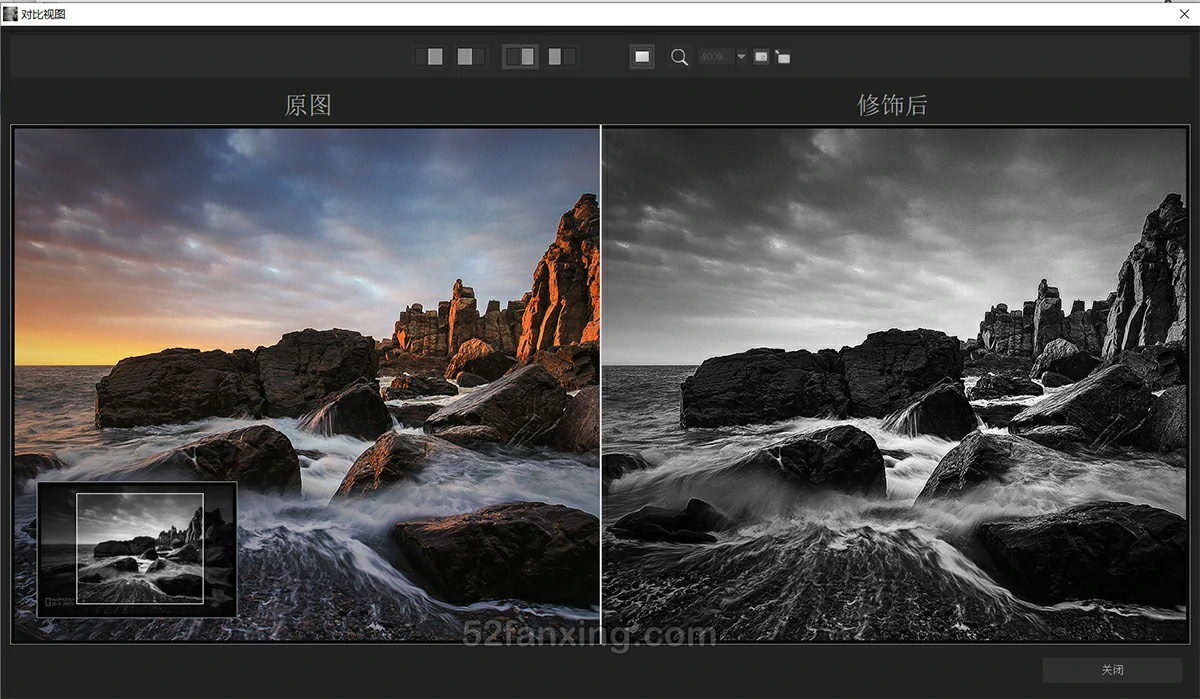Select the first split layout icon

(x=431, y=57)
